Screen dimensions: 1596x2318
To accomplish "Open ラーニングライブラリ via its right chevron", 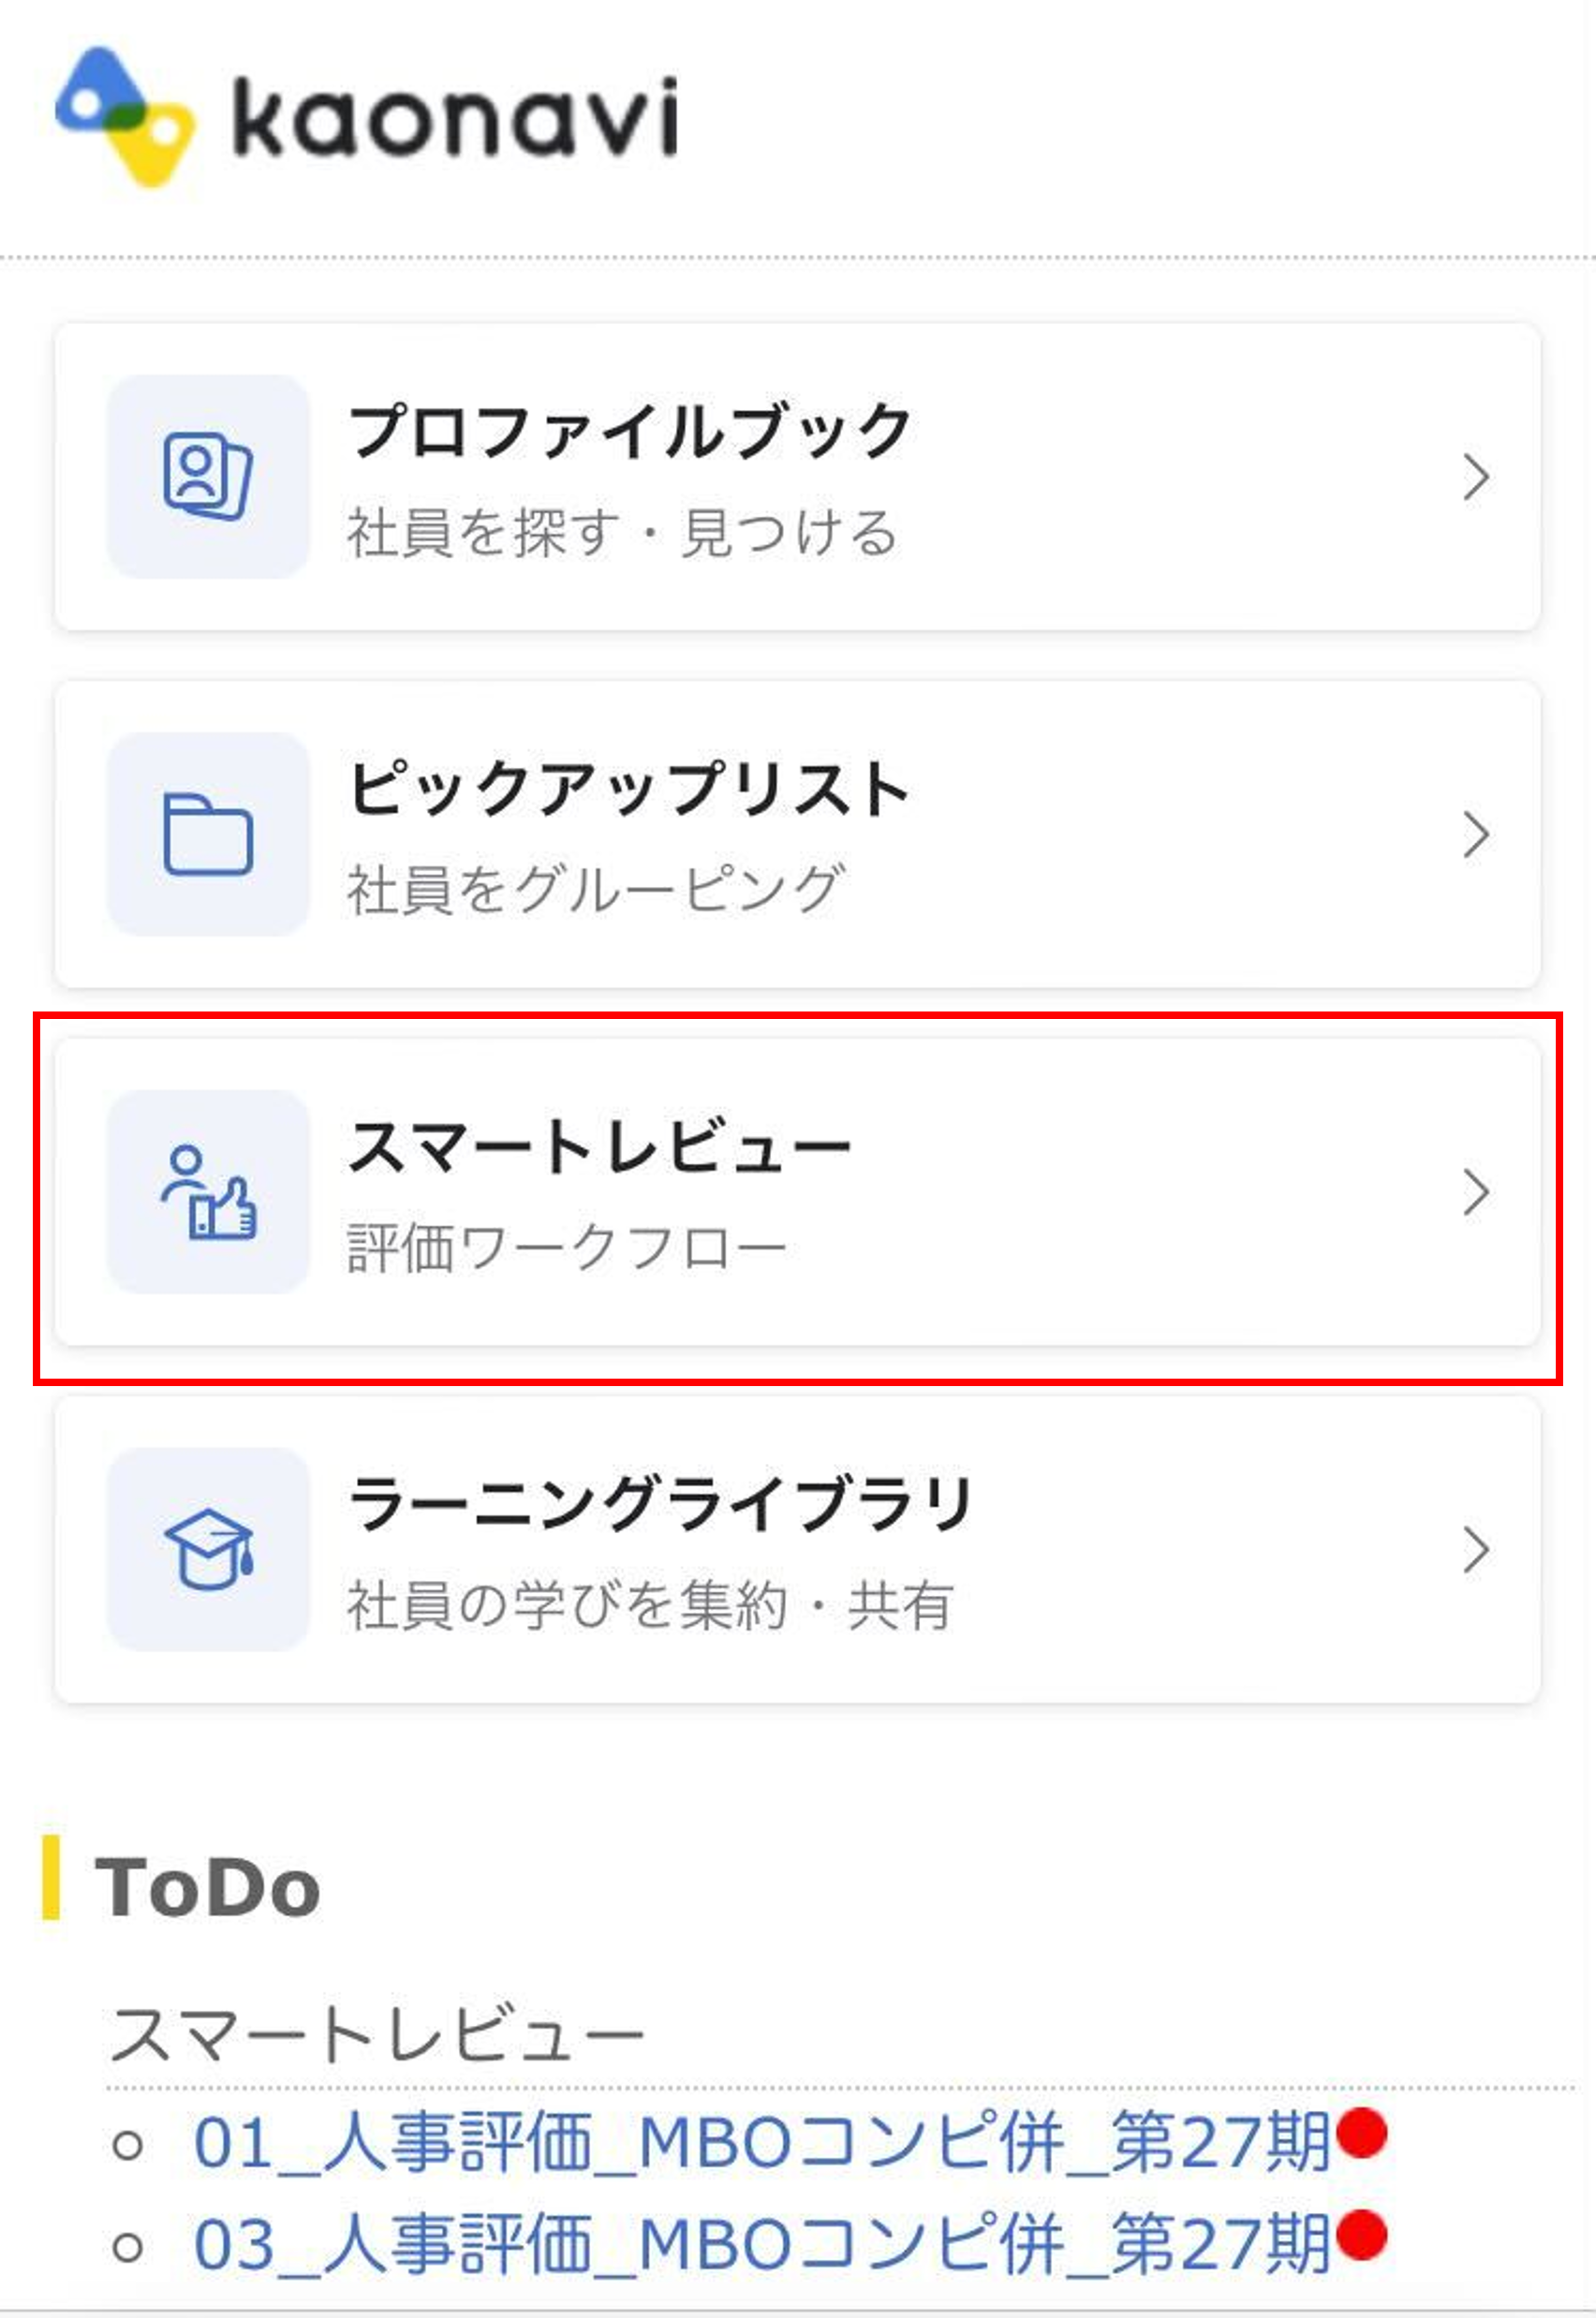I will pyautogui.click(x=1476, y=1549).
